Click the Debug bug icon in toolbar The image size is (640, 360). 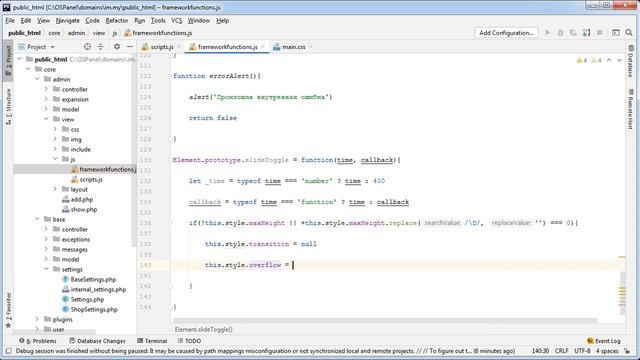point(560,33)
